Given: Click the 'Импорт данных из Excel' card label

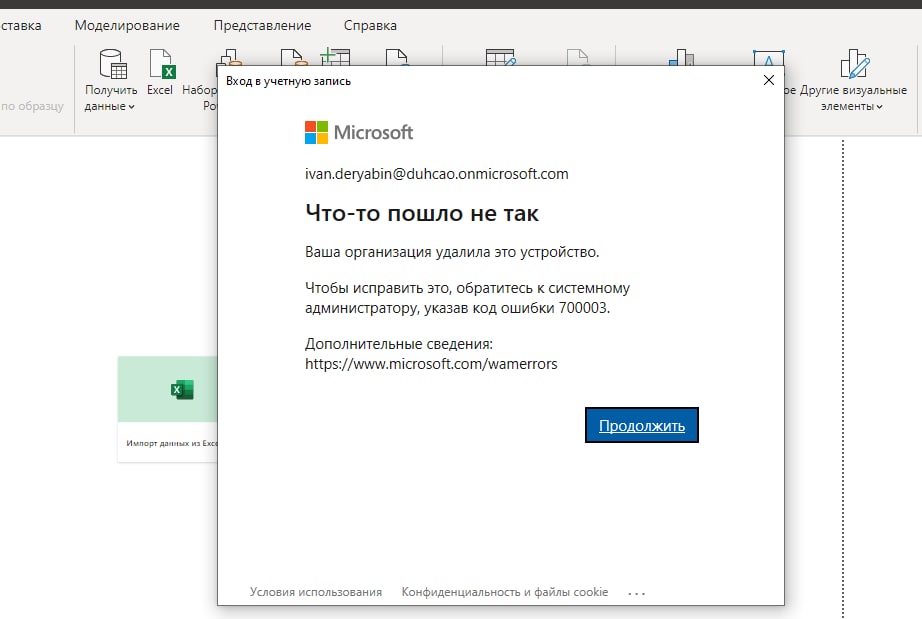Looking at the screenshot, I should (x=172, y=443).
